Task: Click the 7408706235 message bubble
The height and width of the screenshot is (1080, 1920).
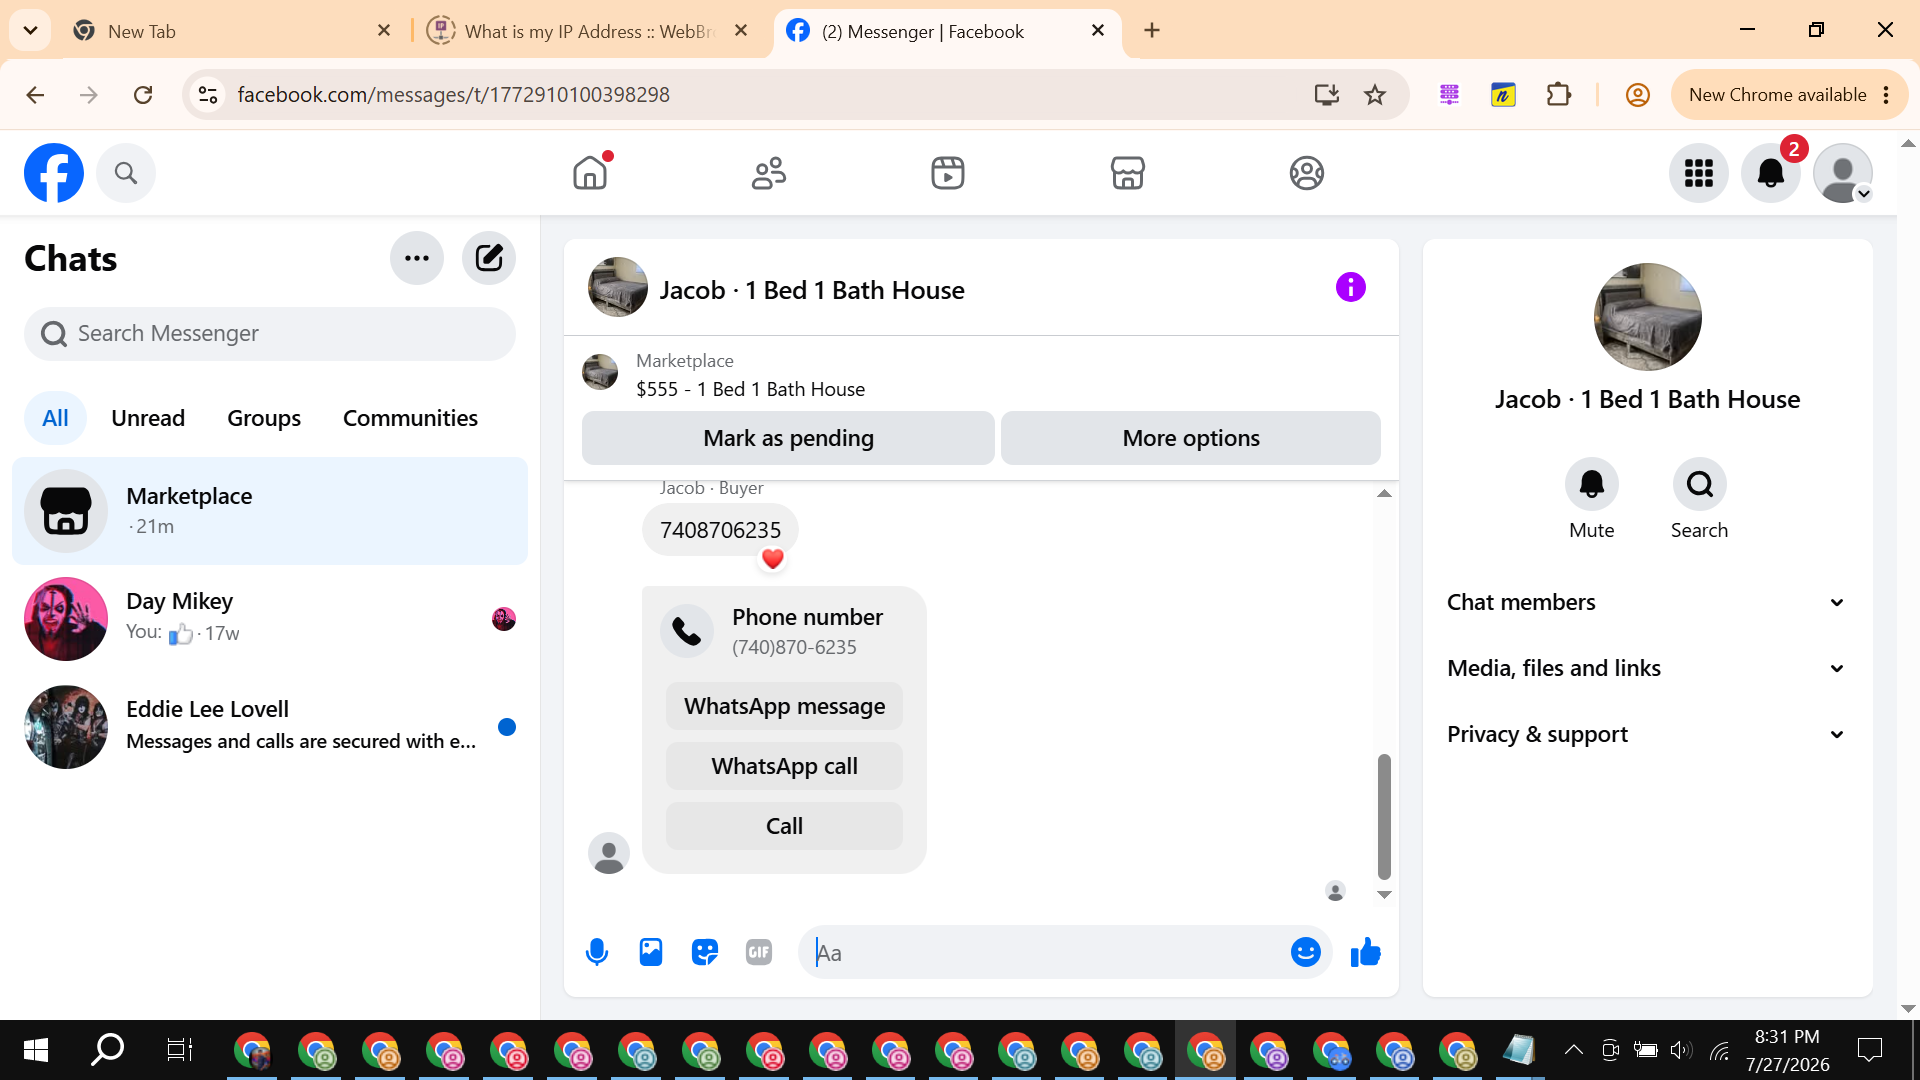Action: [720, 530]
